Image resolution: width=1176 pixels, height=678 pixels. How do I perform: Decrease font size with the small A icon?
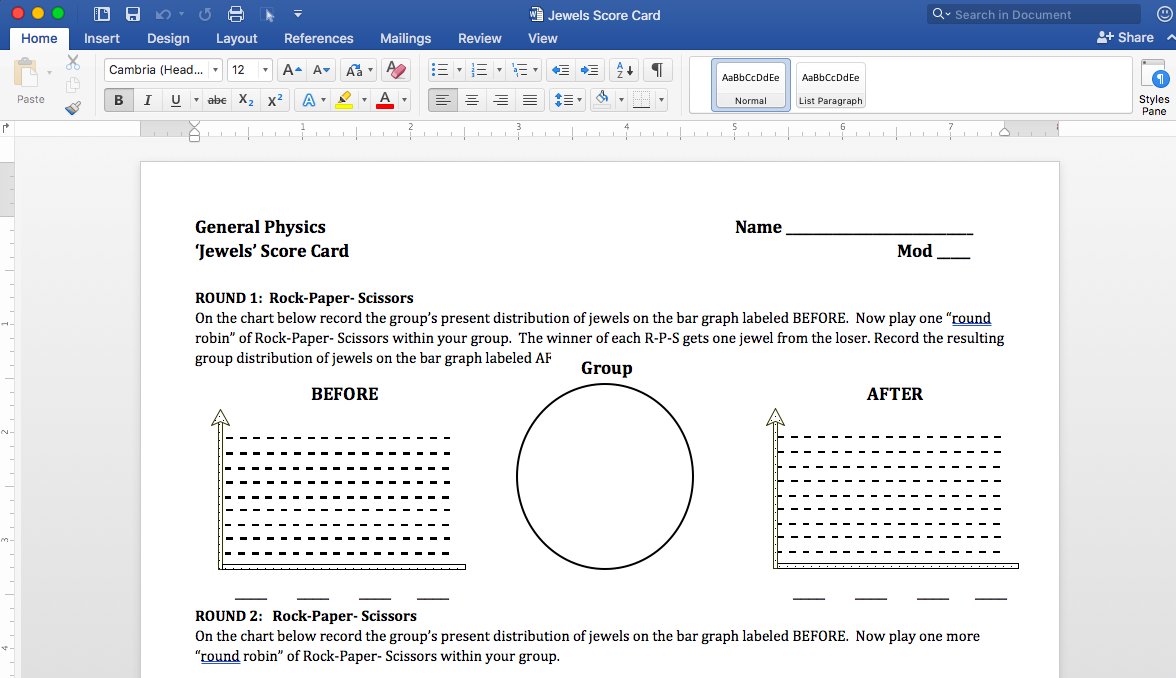tap(321, 70)
